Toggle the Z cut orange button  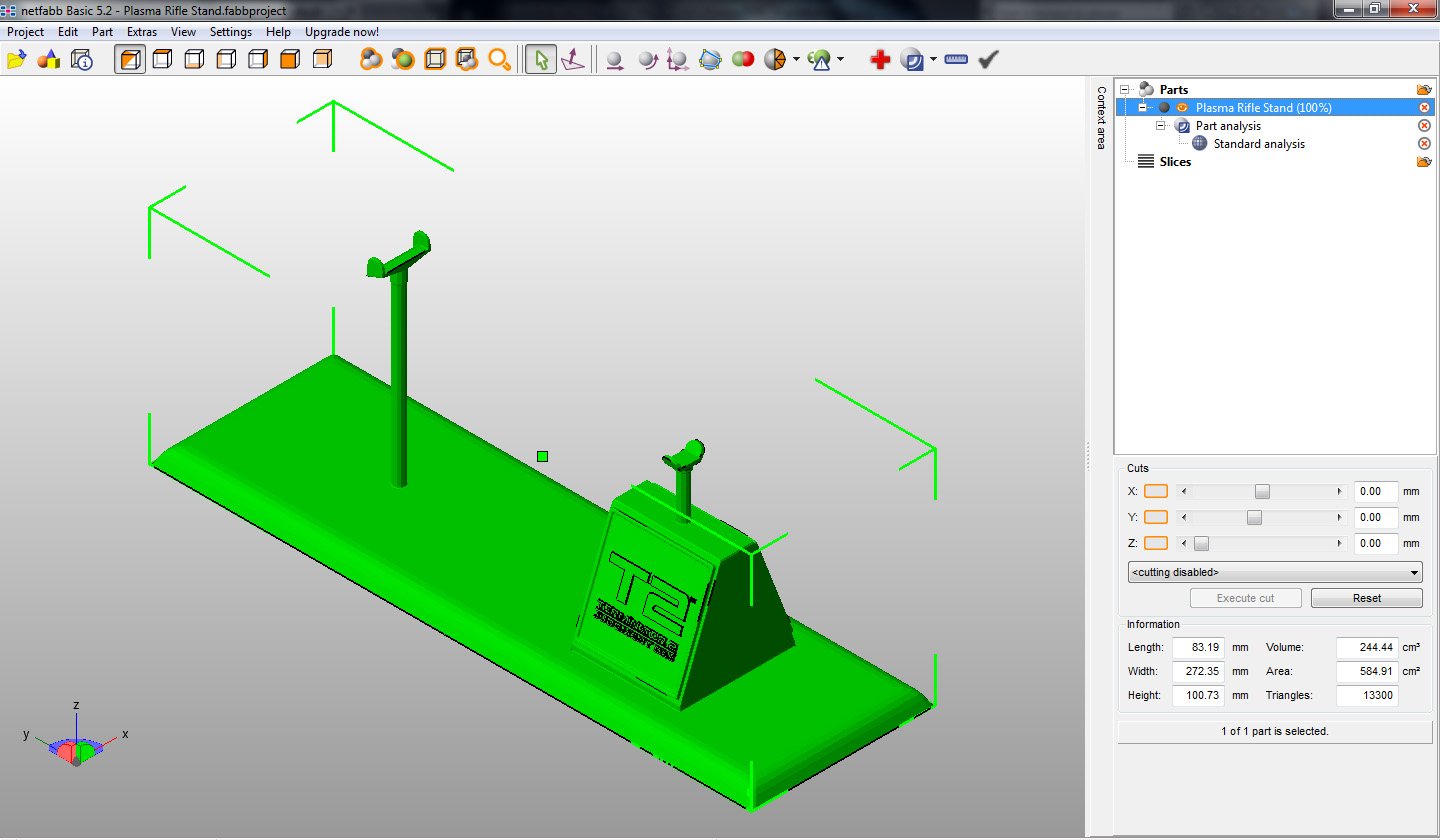point(1155,543)
